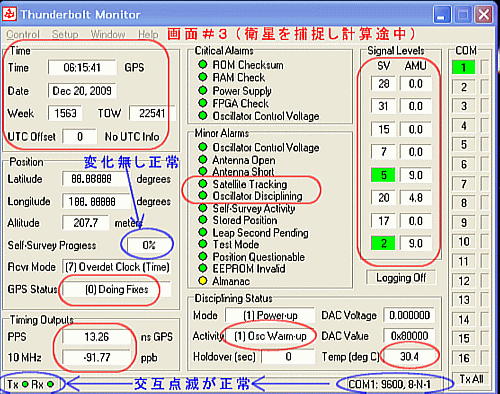Image resolution: width=500 pixels, height=394 pixels.
Task: Click the ROM Checksum alarm indicator
Action: pos(202,64)
